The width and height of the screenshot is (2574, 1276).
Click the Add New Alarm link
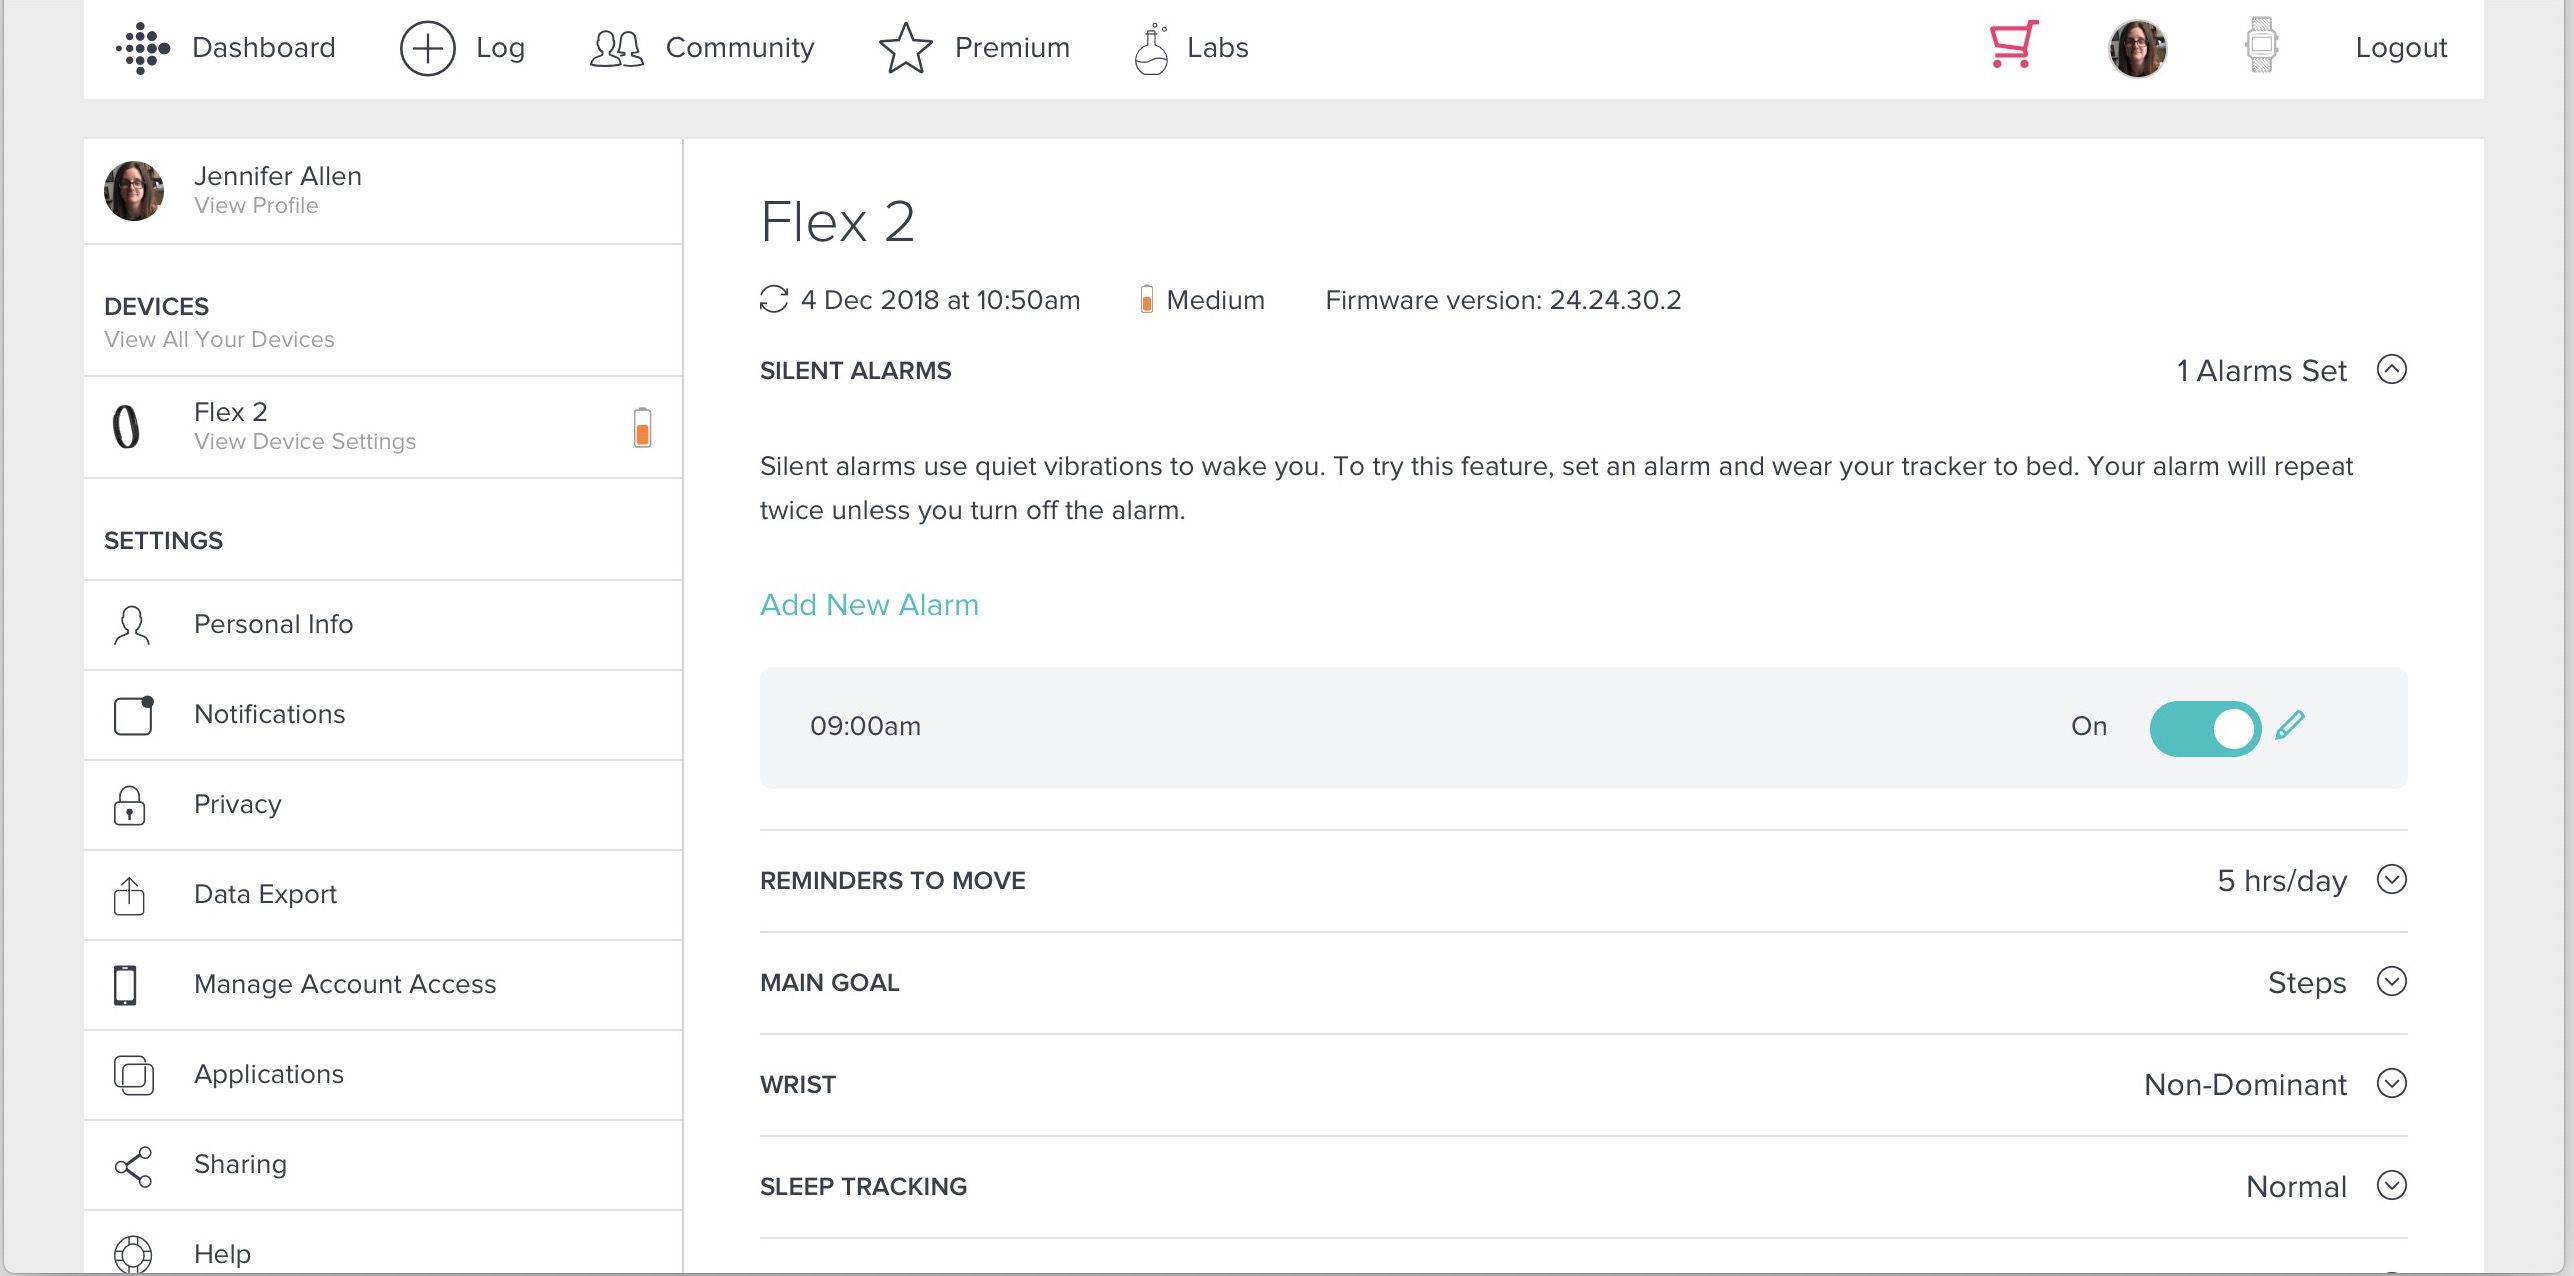[870, 604]
